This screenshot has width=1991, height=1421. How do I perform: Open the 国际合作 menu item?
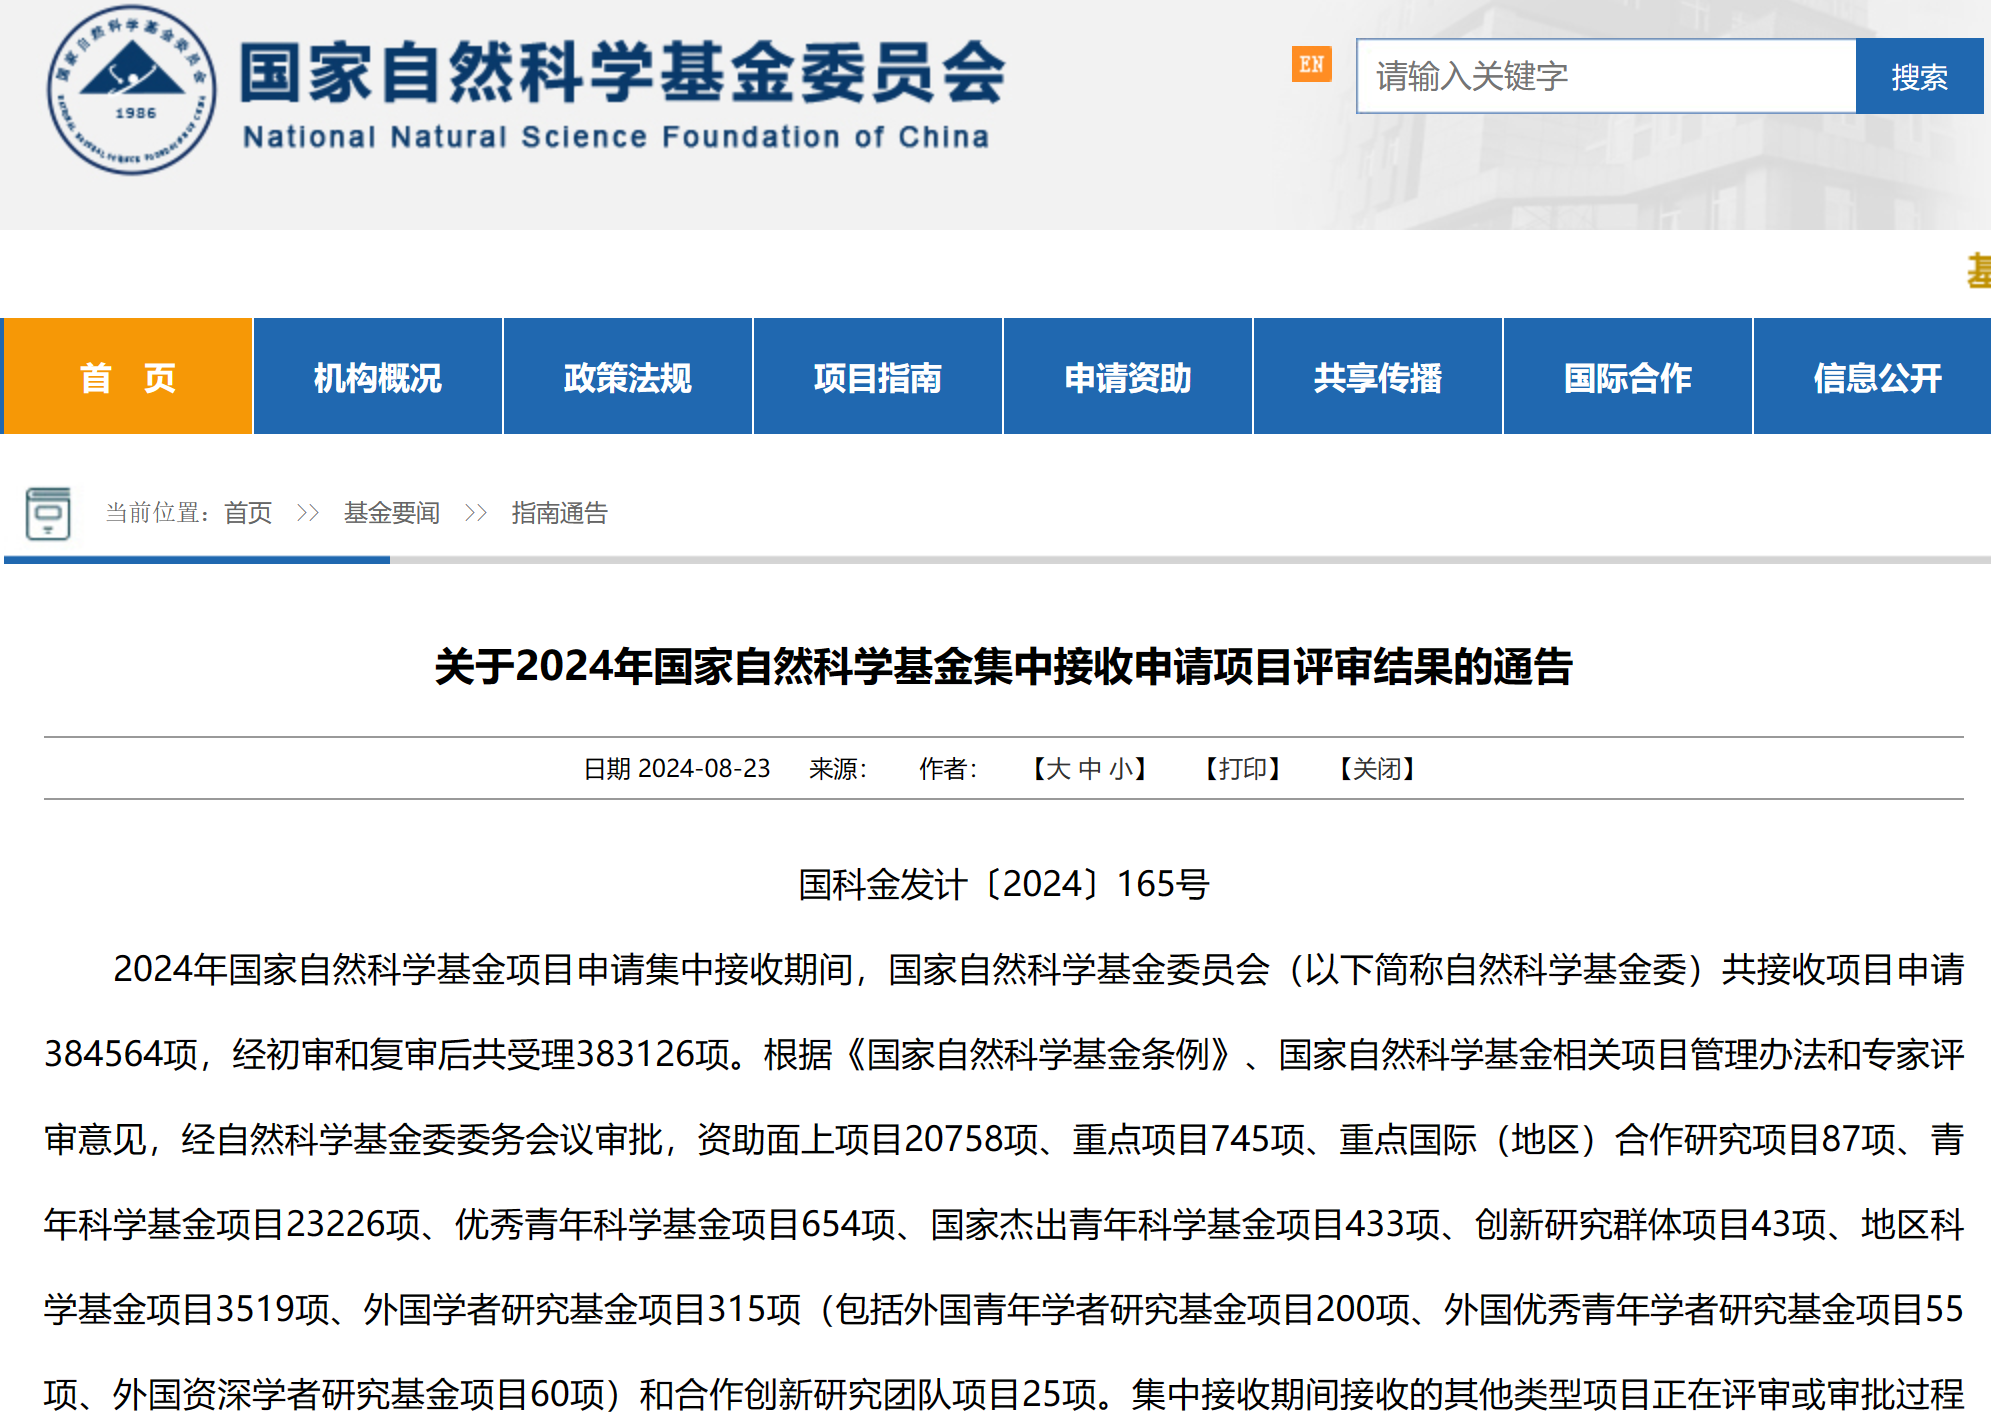coord(1628,377)
